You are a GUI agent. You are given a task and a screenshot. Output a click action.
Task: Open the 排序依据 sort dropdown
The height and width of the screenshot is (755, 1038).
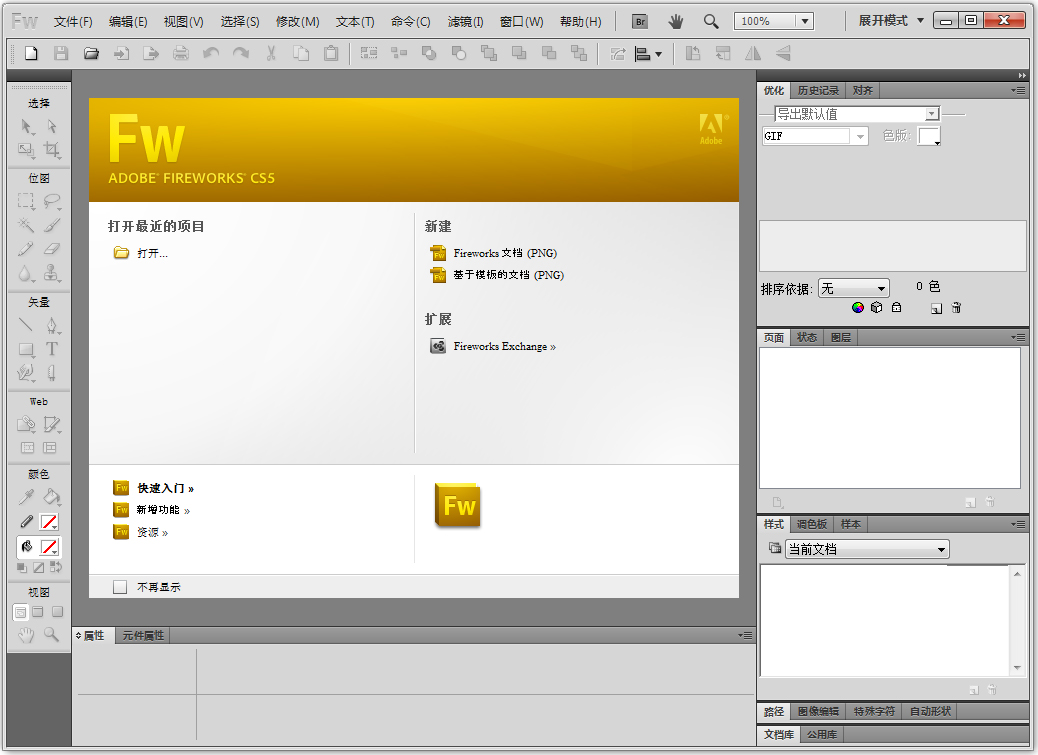point(853,288)
